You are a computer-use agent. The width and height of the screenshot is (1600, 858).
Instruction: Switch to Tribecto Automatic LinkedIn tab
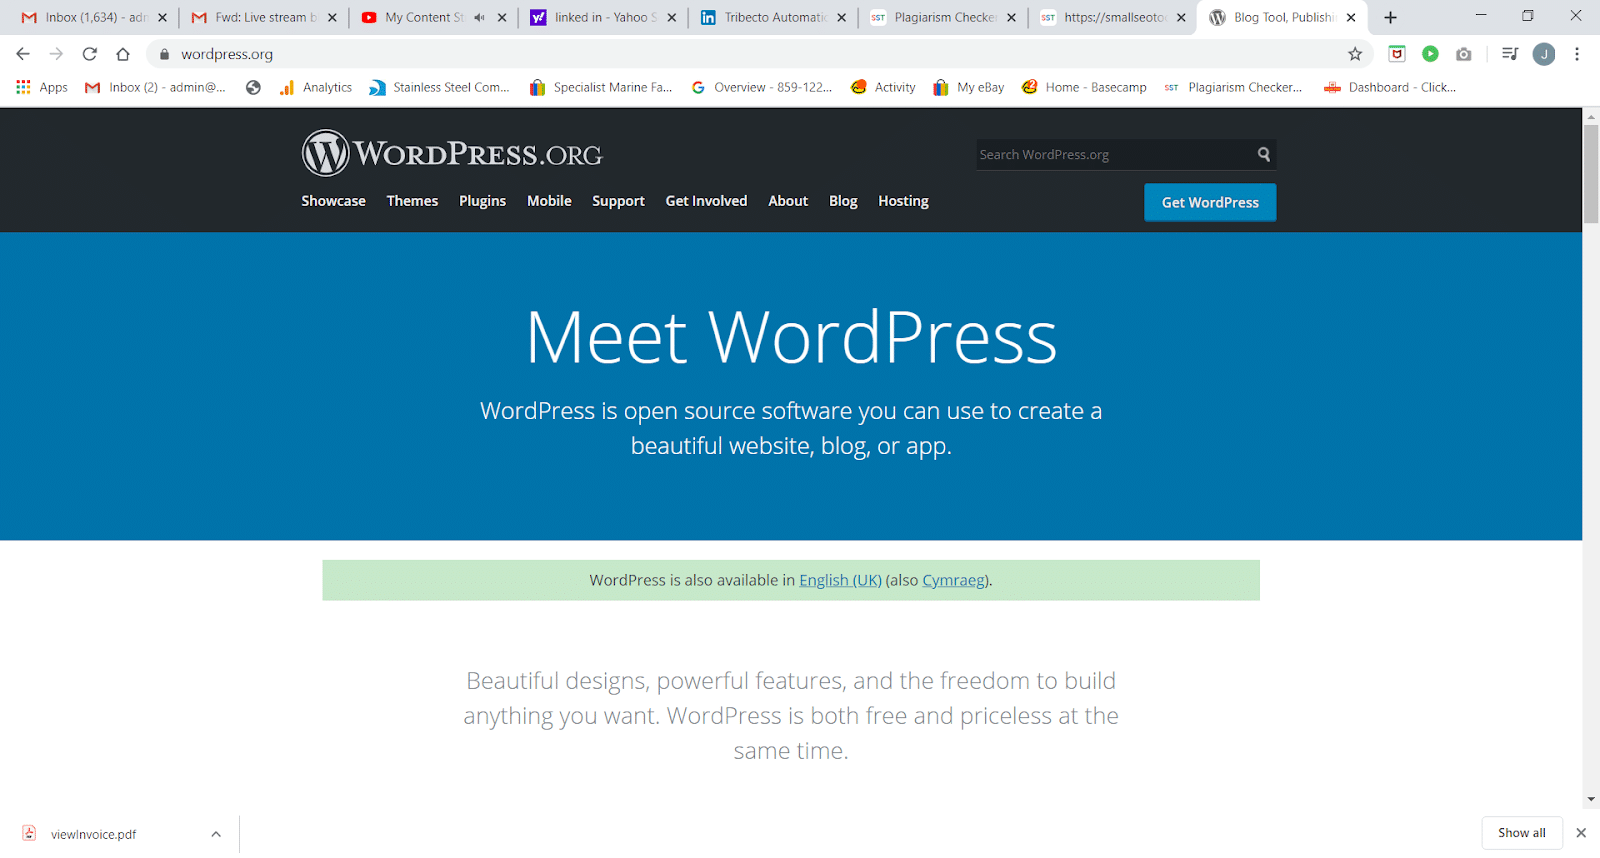(x=774, y=17)
